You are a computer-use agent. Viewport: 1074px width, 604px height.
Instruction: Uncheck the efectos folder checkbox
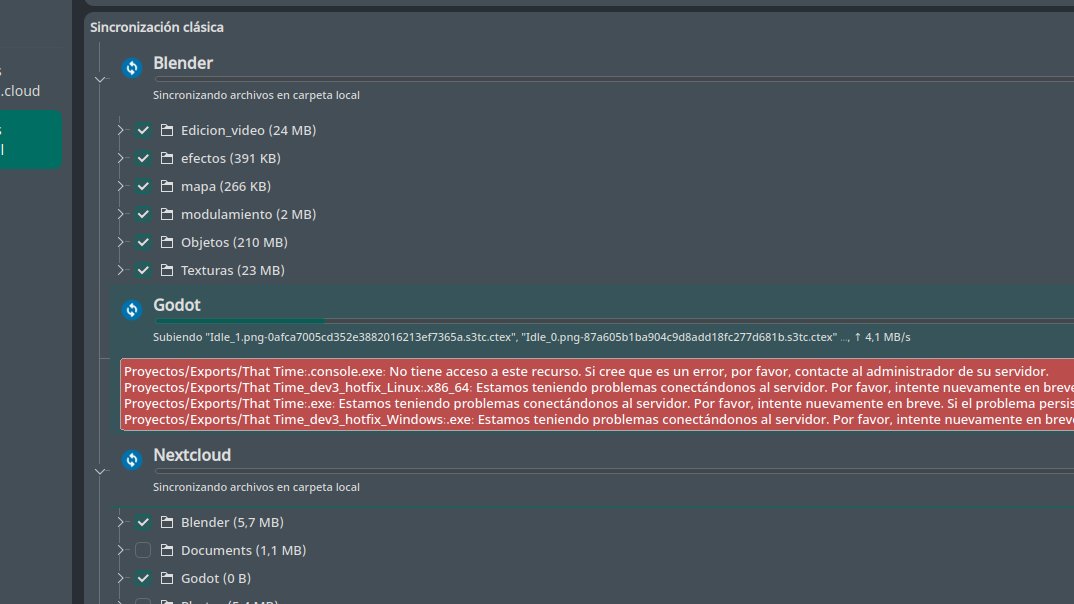142,158
